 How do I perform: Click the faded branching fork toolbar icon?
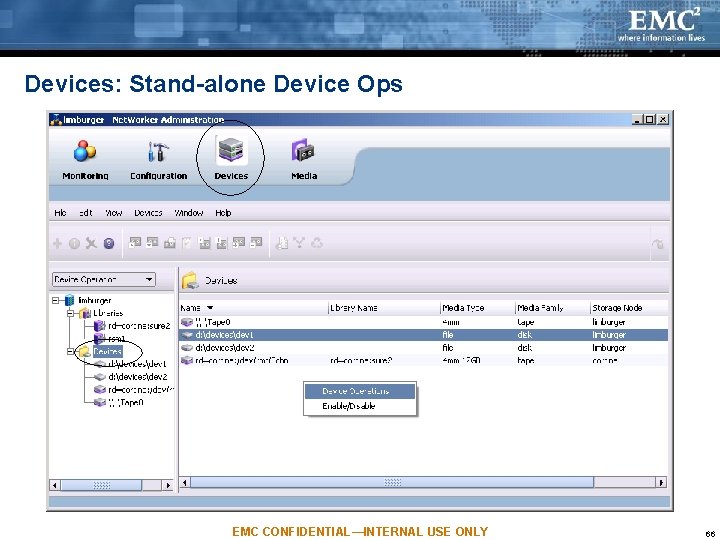[x=299, y=242]
